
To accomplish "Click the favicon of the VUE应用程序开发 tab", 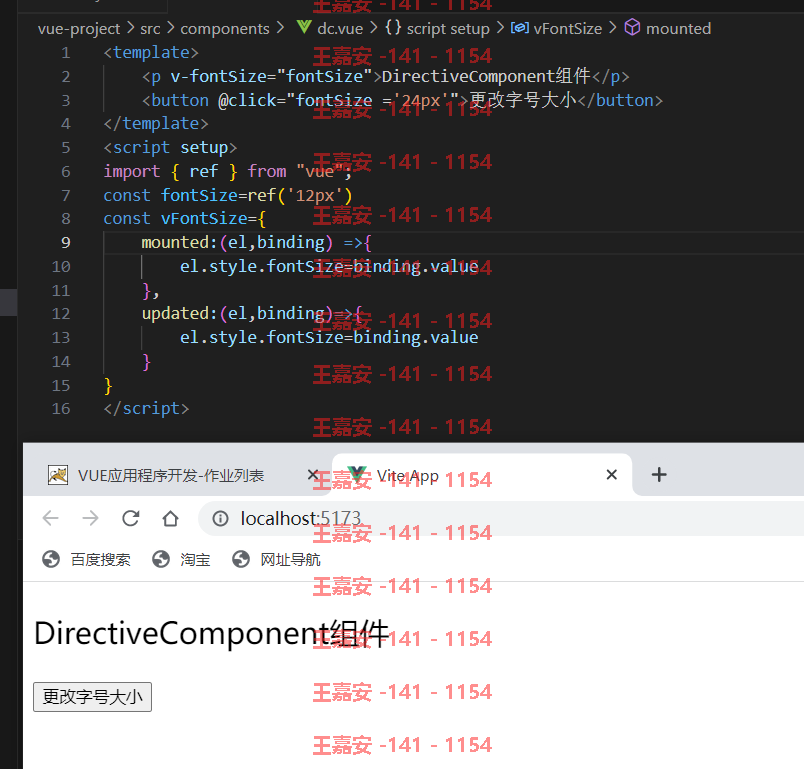I will (58, 475).
